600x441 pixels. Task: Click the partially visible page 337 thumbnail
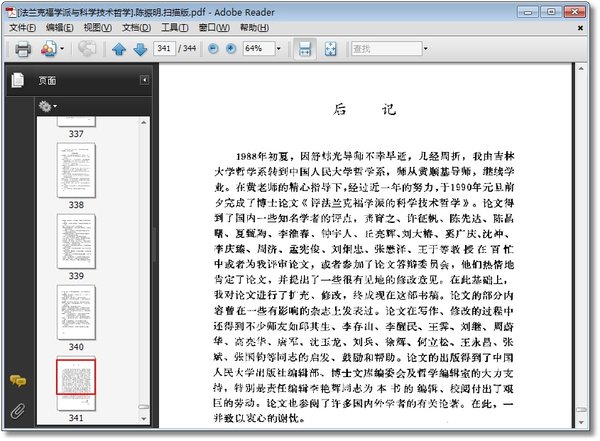pos(76,121)
